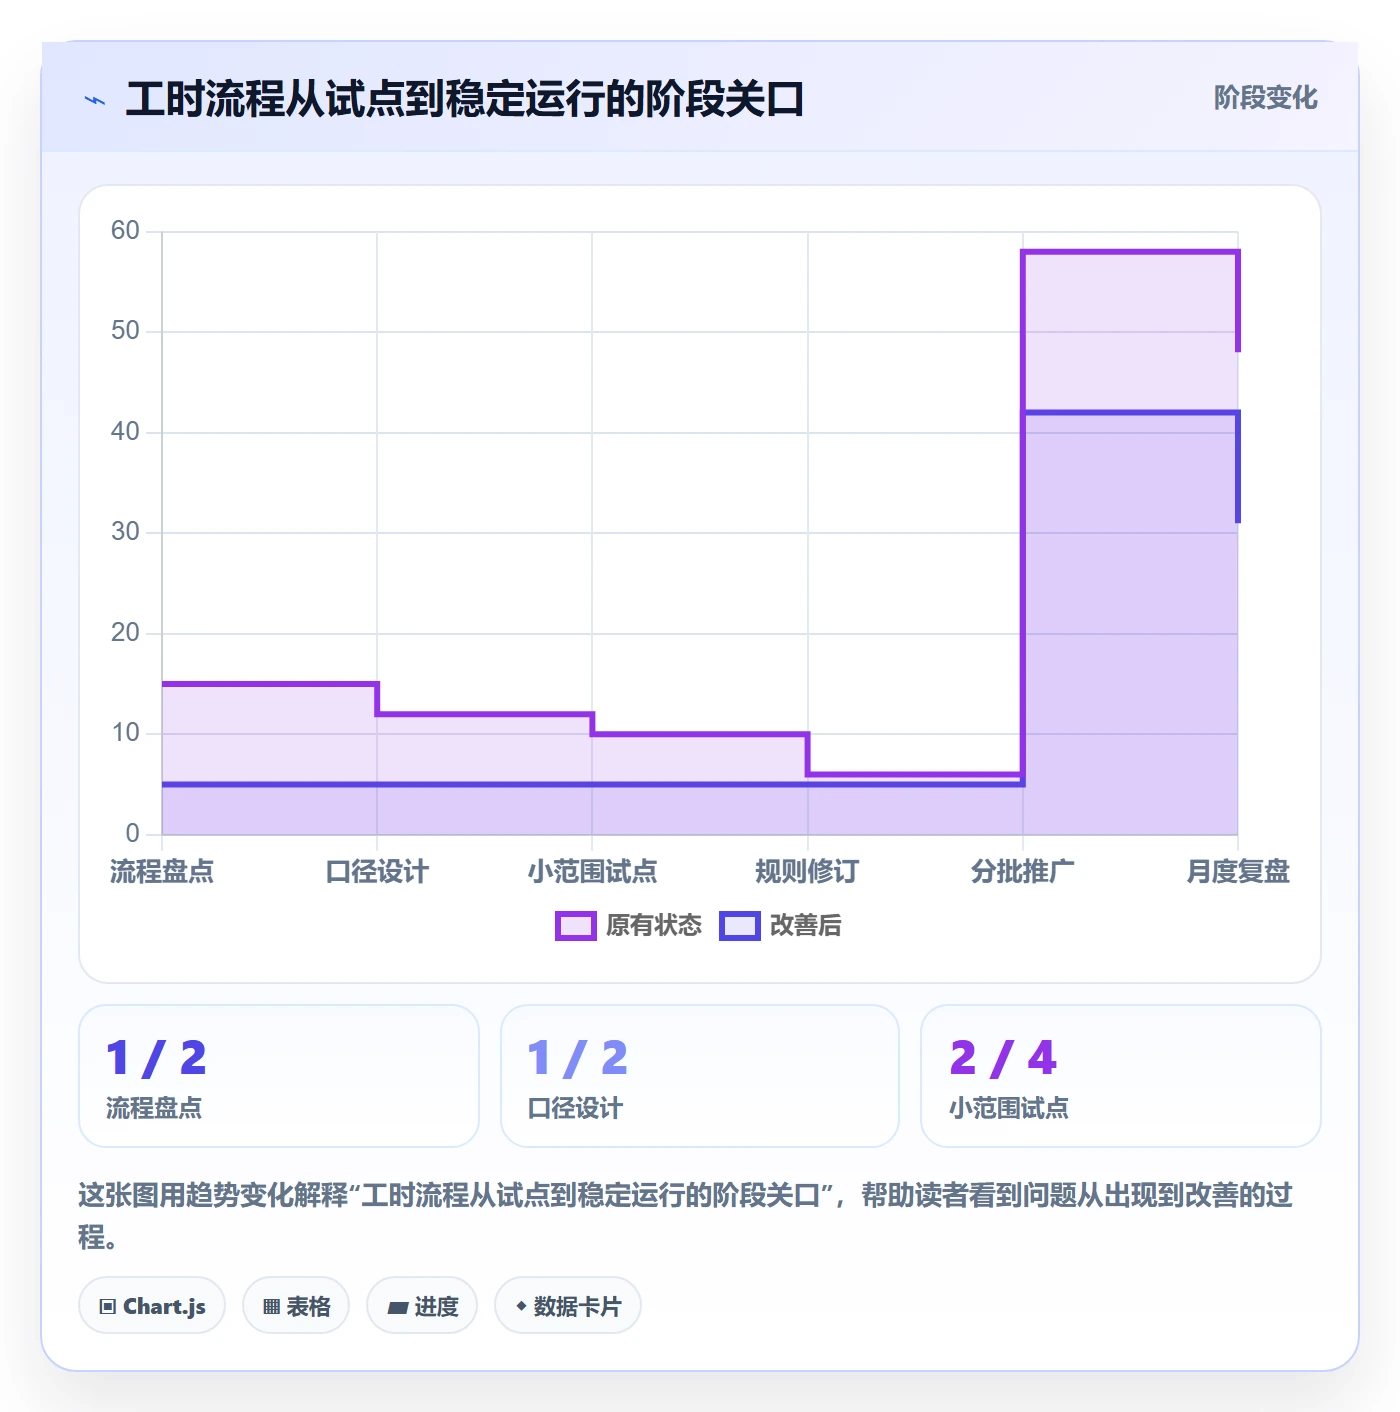Click the 阶段变化 label in header
1400x1412 pixels.
[x=1265, y=98]
